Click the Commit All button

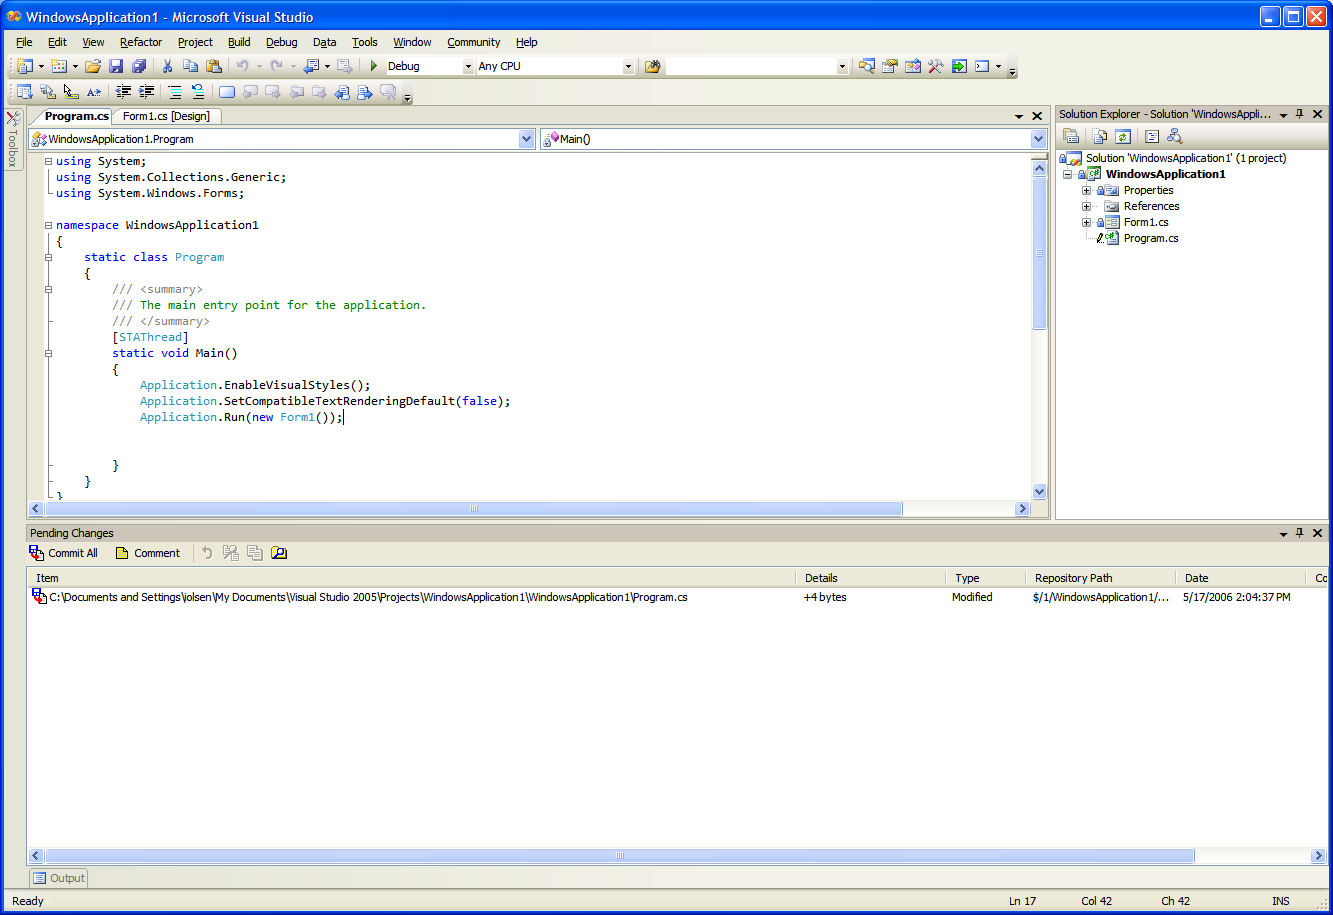(x=64, y=553)
